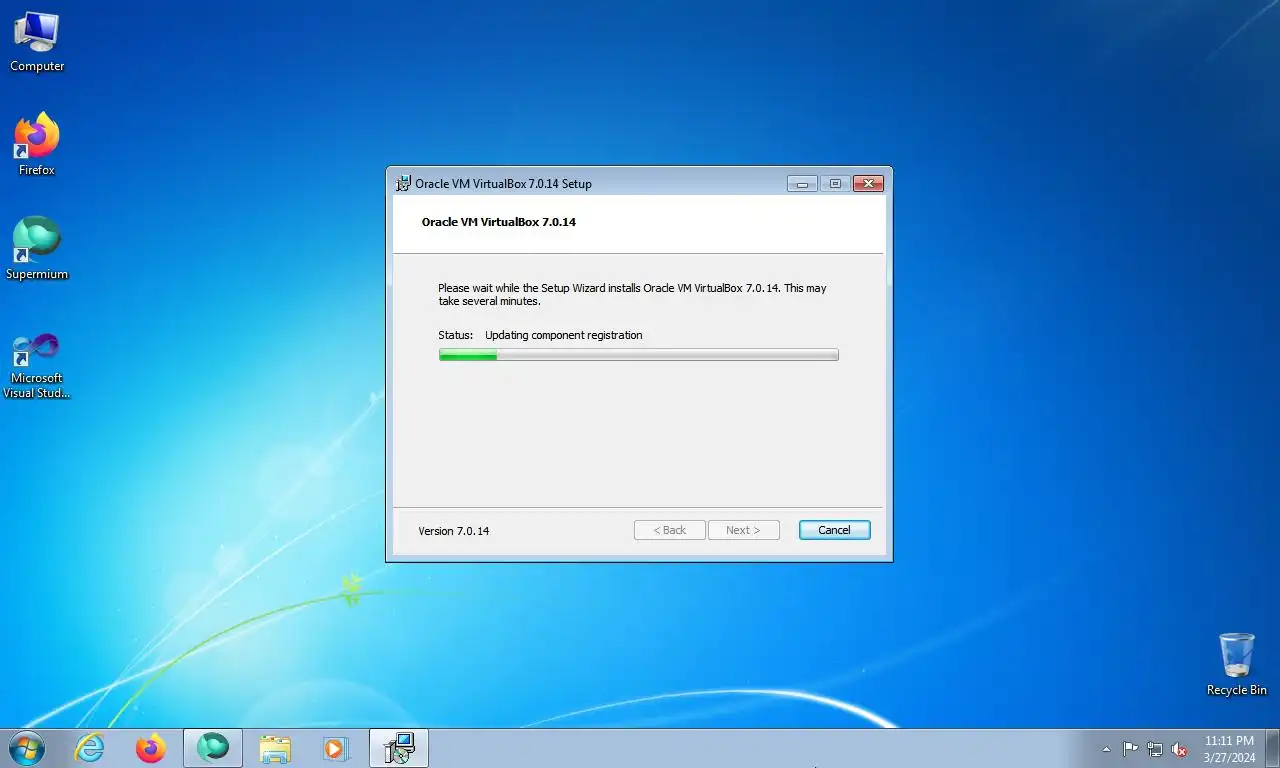This screenshot has height=768, width=1280.
Task: Select the VirtualBox installer taskbar button
Action: [x=399, y=748]
